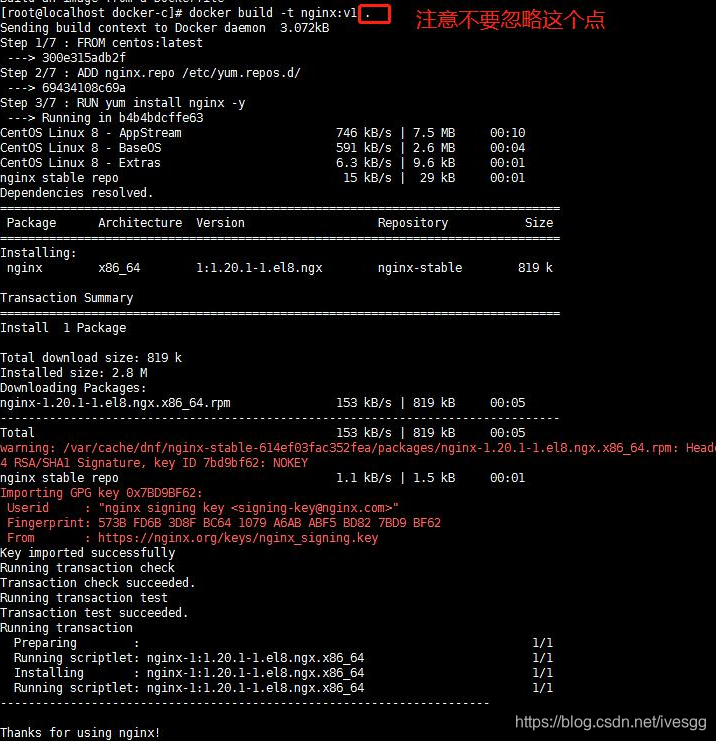Select 'x86_64' architecture cell
This screenshot has height=741, width=716.
119,268
